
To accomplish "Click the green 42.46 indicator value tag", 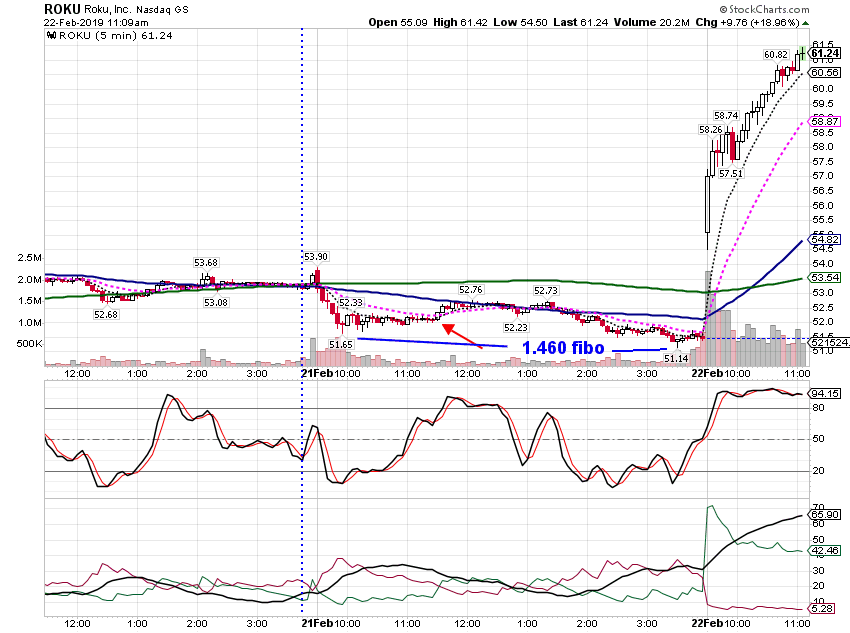I will coord(825,551).
